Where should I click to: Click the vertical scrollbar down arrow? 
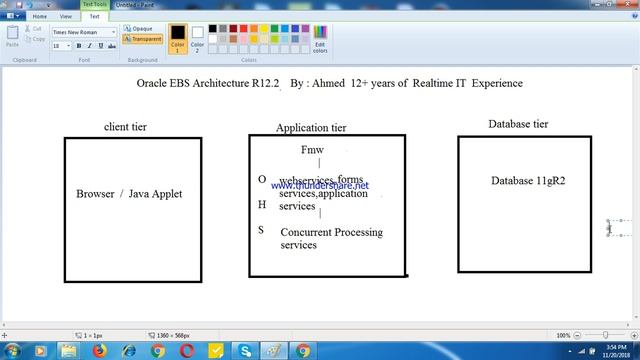click(636, 317)
